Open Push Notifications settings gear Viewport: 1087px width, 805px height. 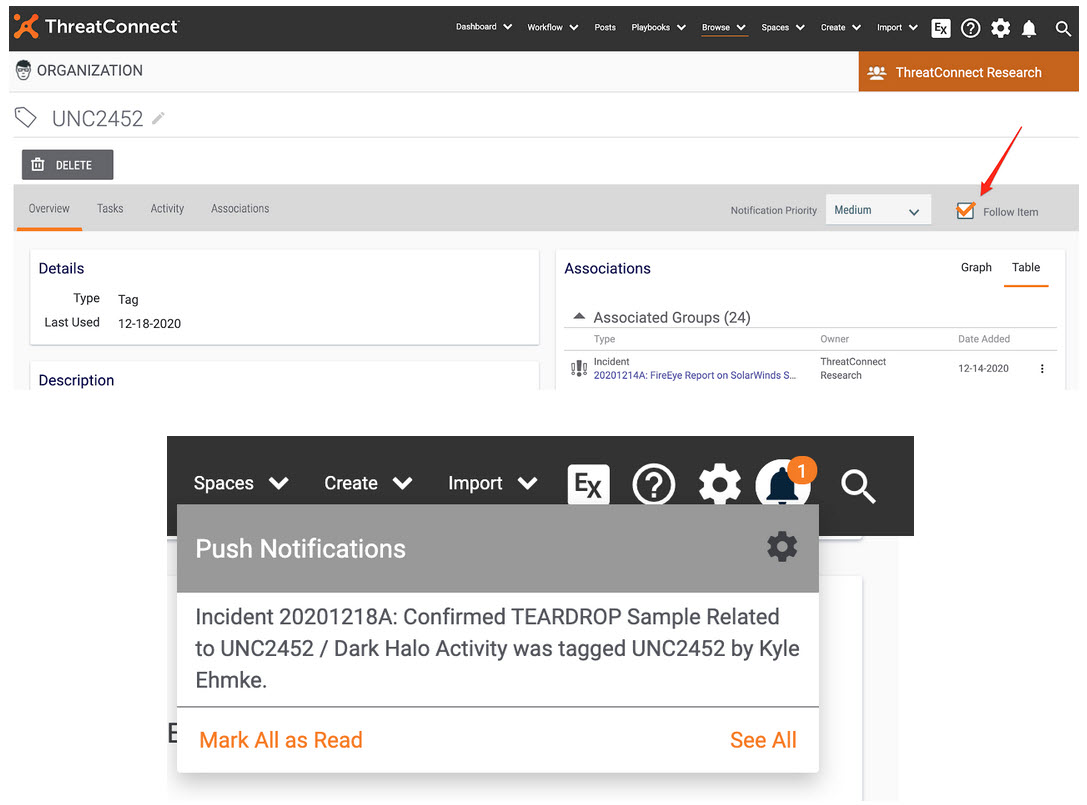pos(782,547)
